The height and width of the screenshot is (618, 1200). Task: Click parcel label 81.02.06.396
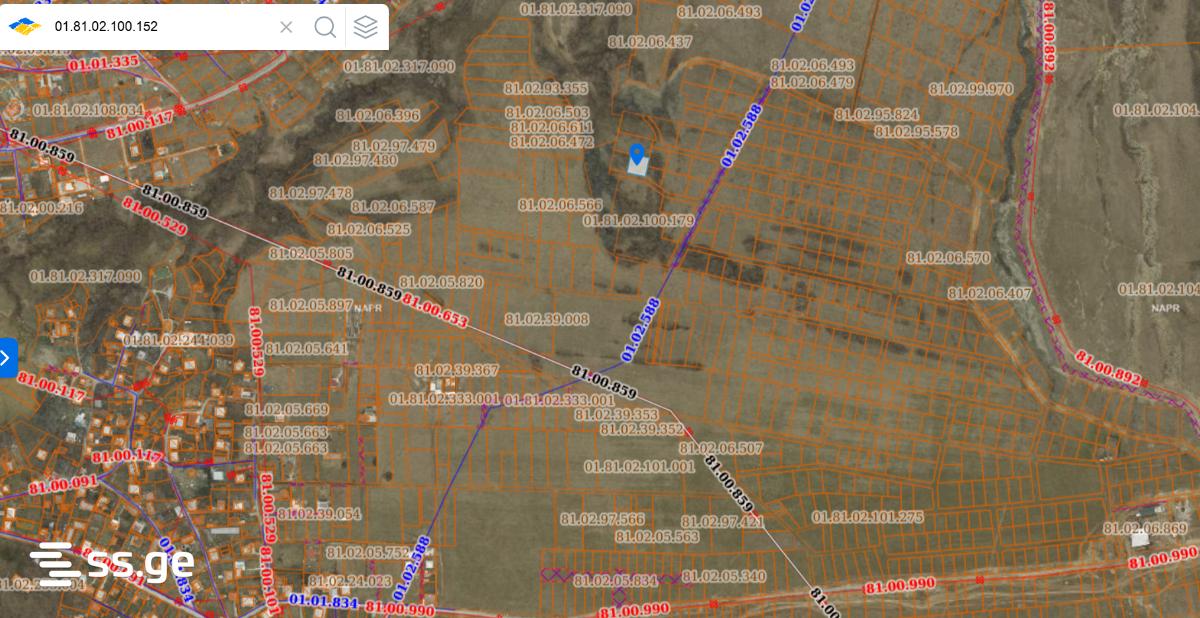379,116
